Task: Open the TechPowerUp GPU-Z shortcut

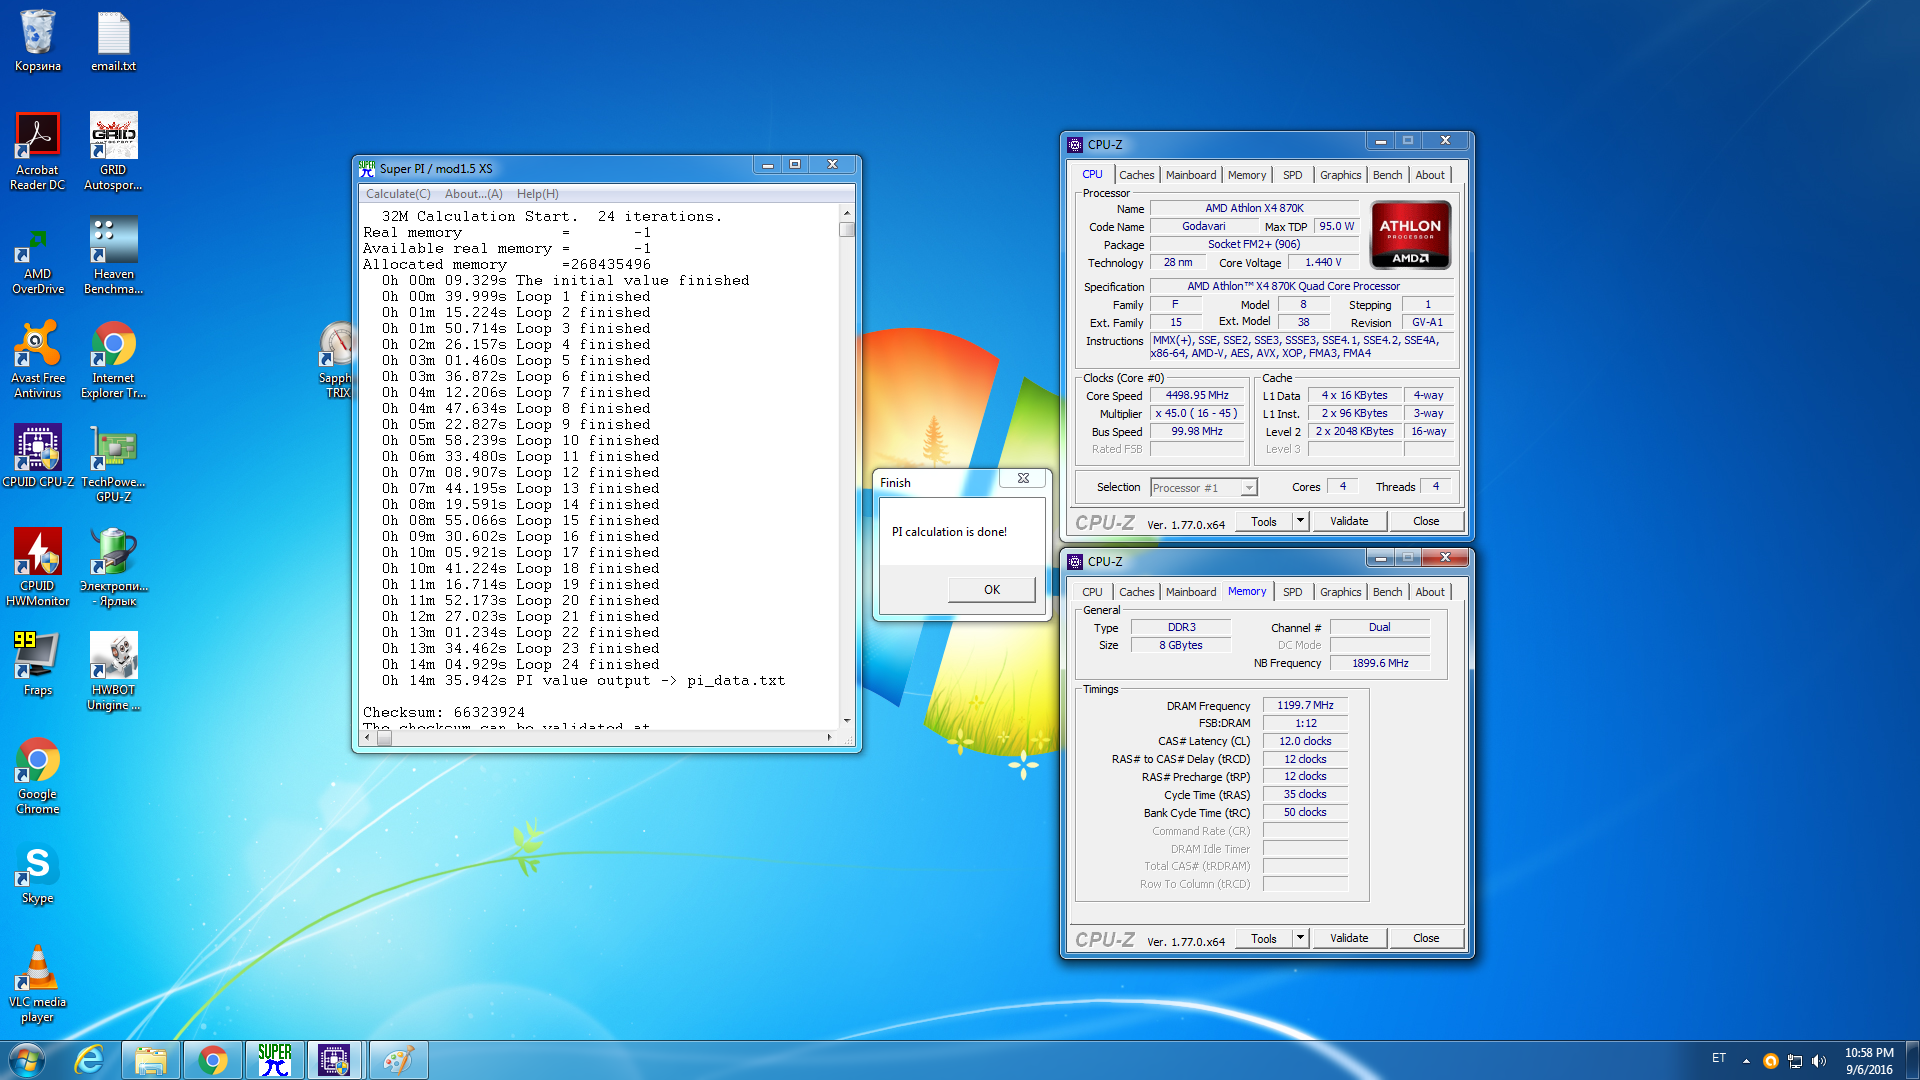Action: 113,464
